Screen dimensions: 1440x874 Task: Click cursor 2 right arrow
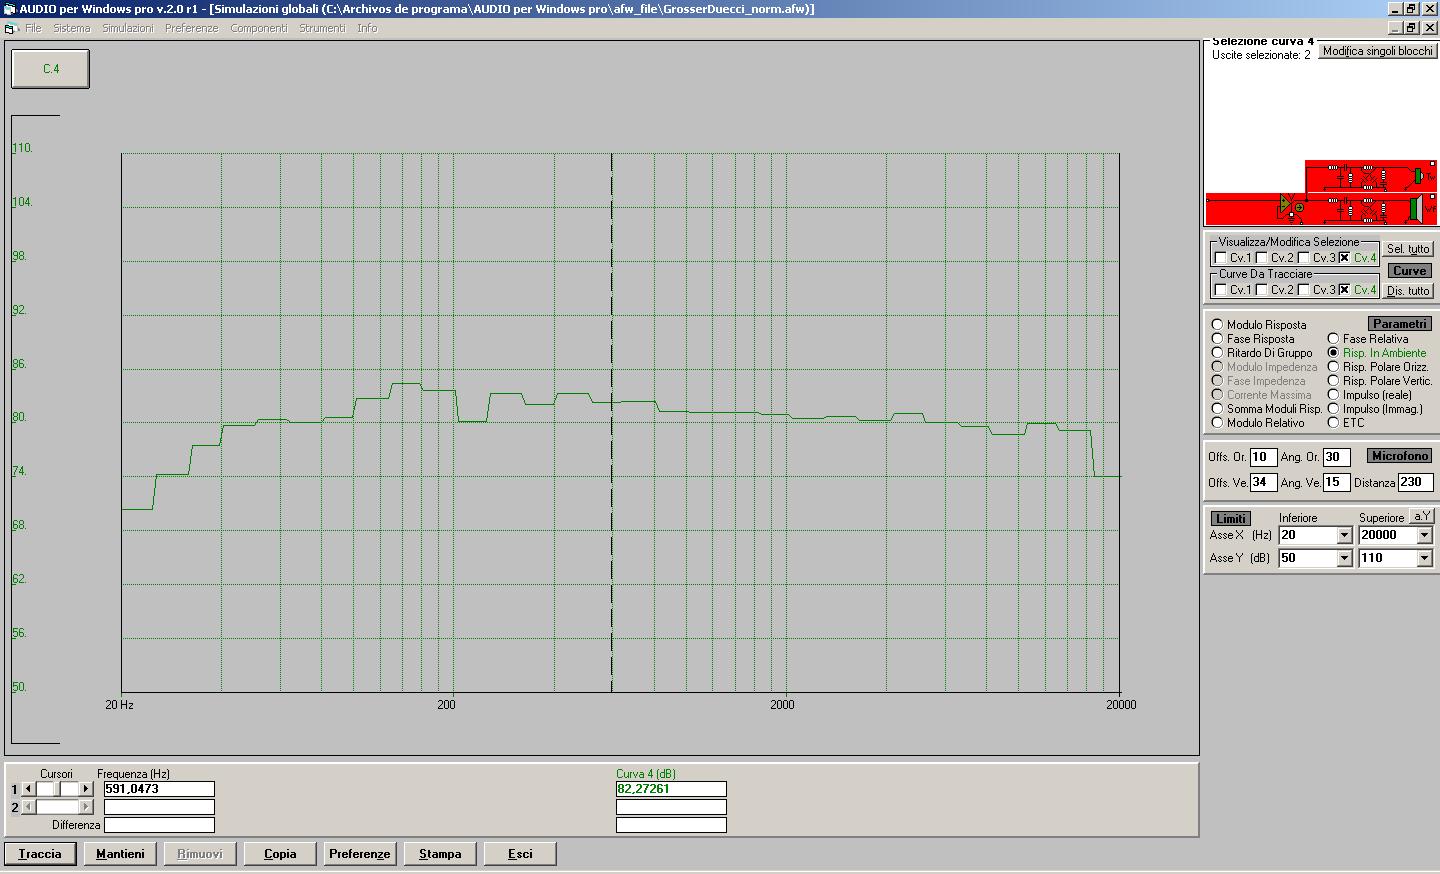coord(86,807)
